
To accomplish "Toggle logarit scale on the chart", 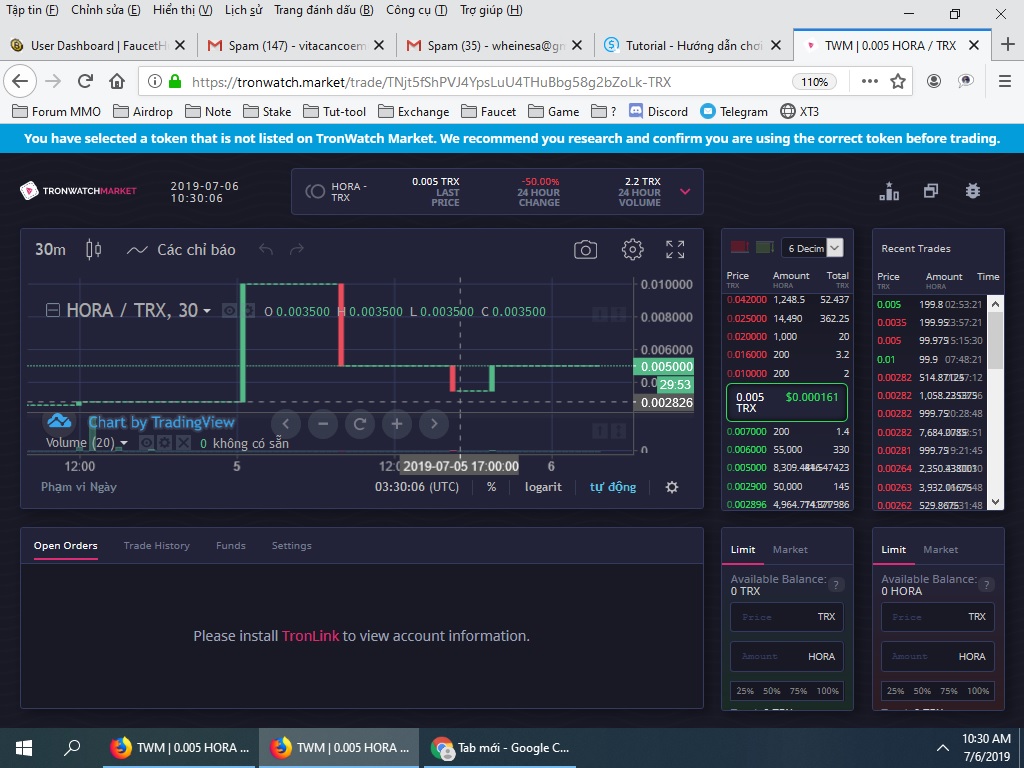I will coord(543,487).
